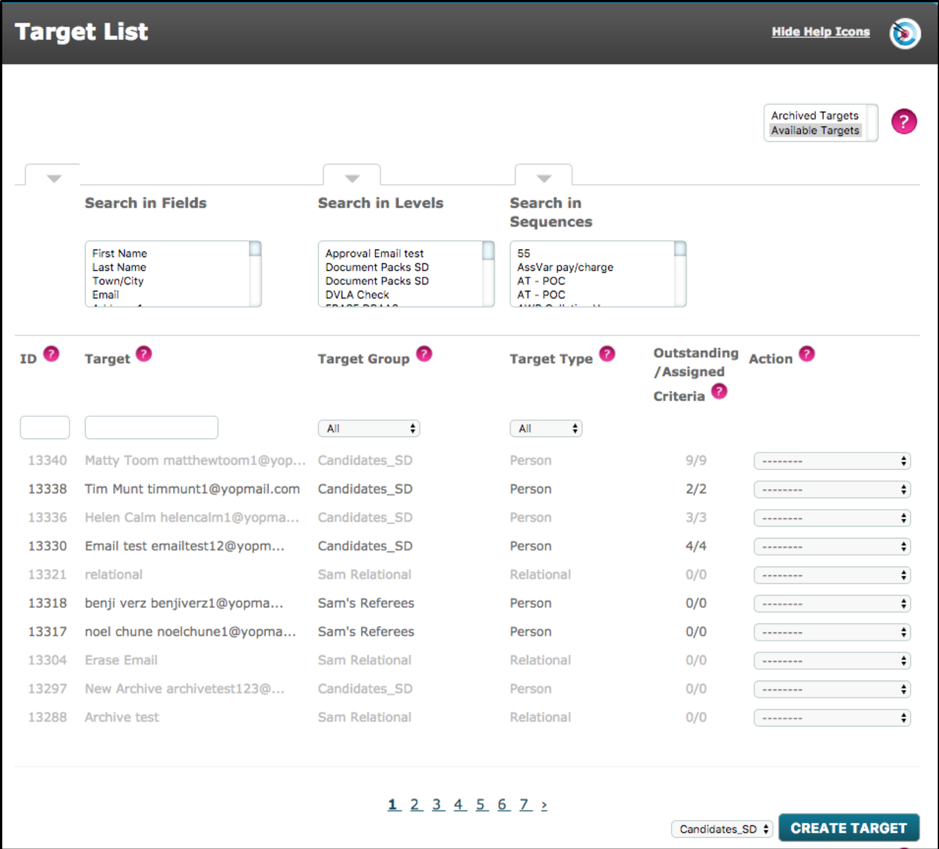This screenshot has width=939, height=849.
Task: Click 'Erase Email' target entry
Action: (121, 660)
